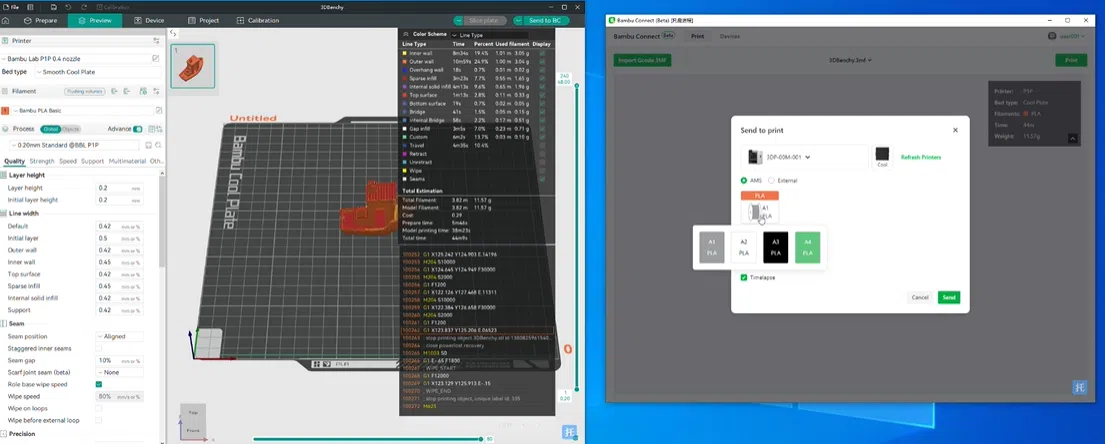Click the Send to BC button

(541, 20)
